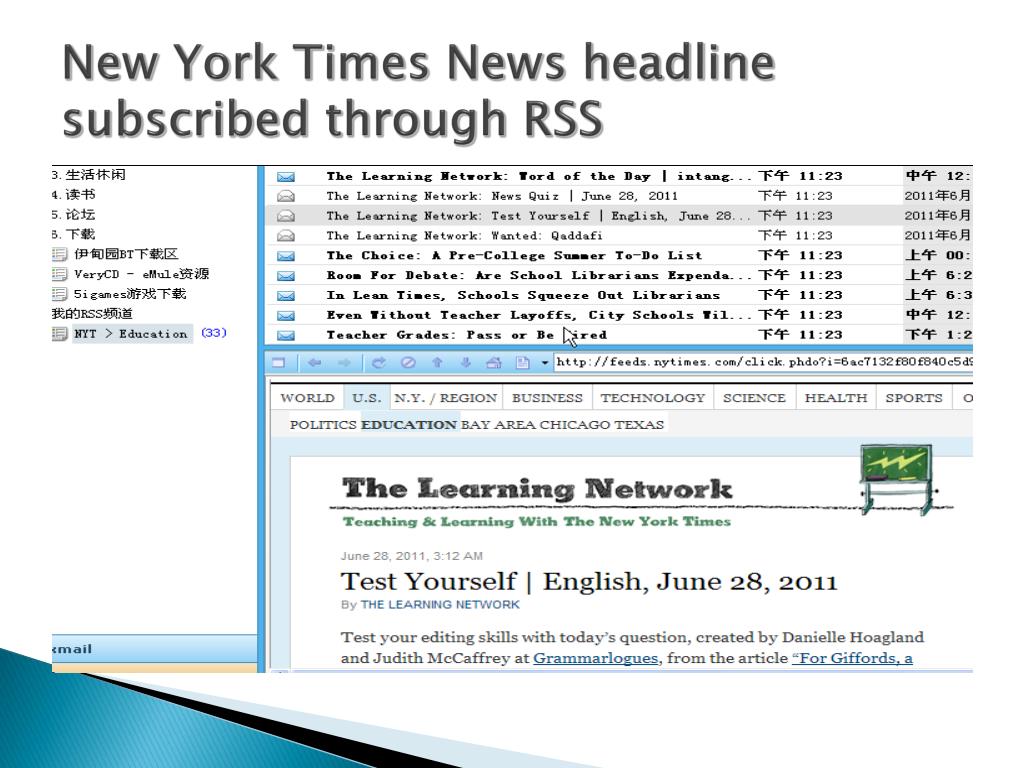Select the 我的RSS频道 group
This screenshot has height=768, width=1024.
coord(92,313)
